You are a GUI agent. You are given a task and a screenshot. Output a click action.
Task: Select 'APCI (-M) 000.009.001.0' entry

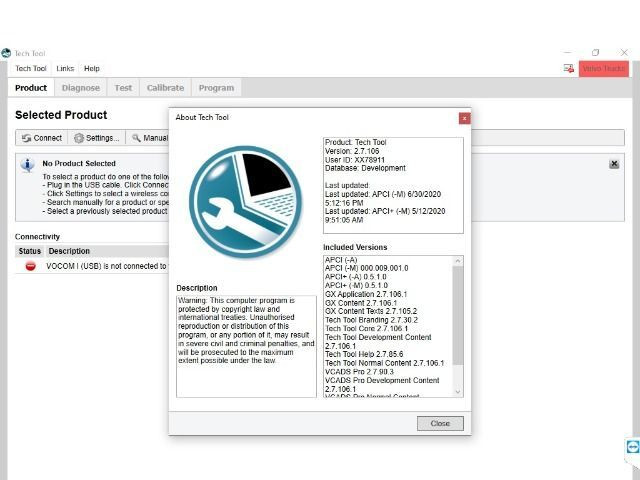point(367,268)
